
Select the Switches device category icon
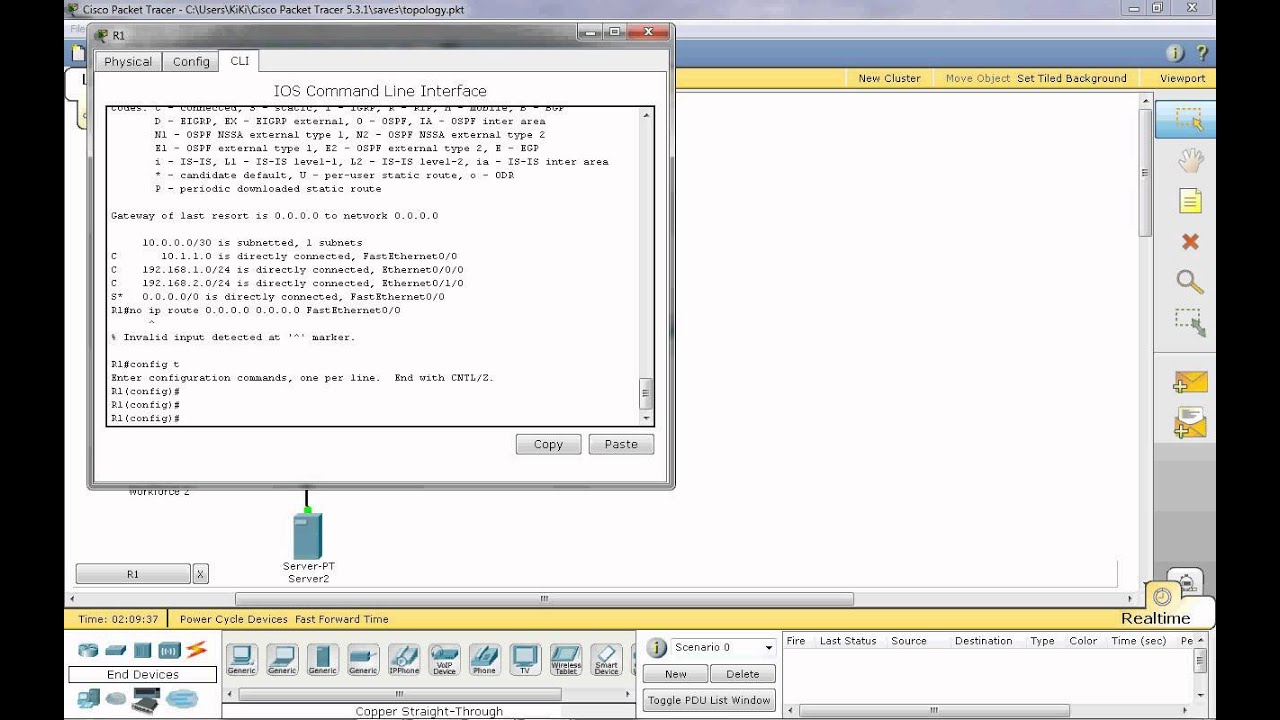116,650
